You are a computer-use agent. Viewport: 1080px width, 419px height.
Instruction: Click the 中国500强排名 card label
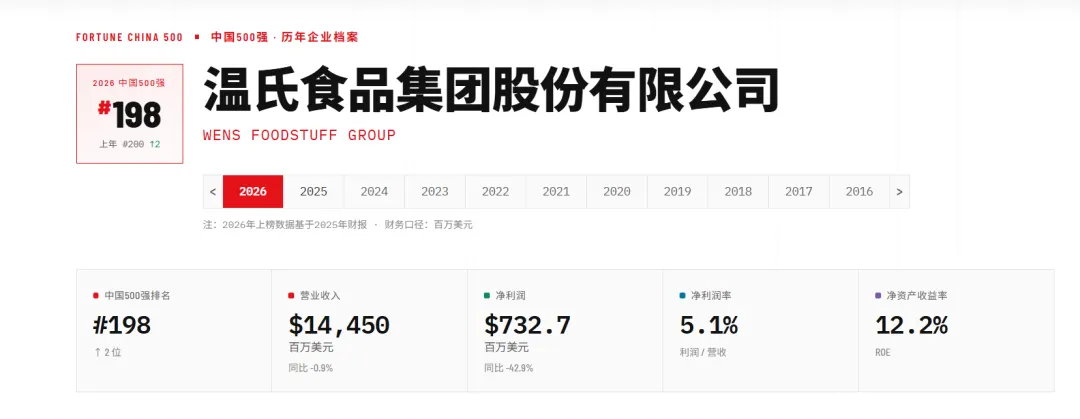[137, 295]
